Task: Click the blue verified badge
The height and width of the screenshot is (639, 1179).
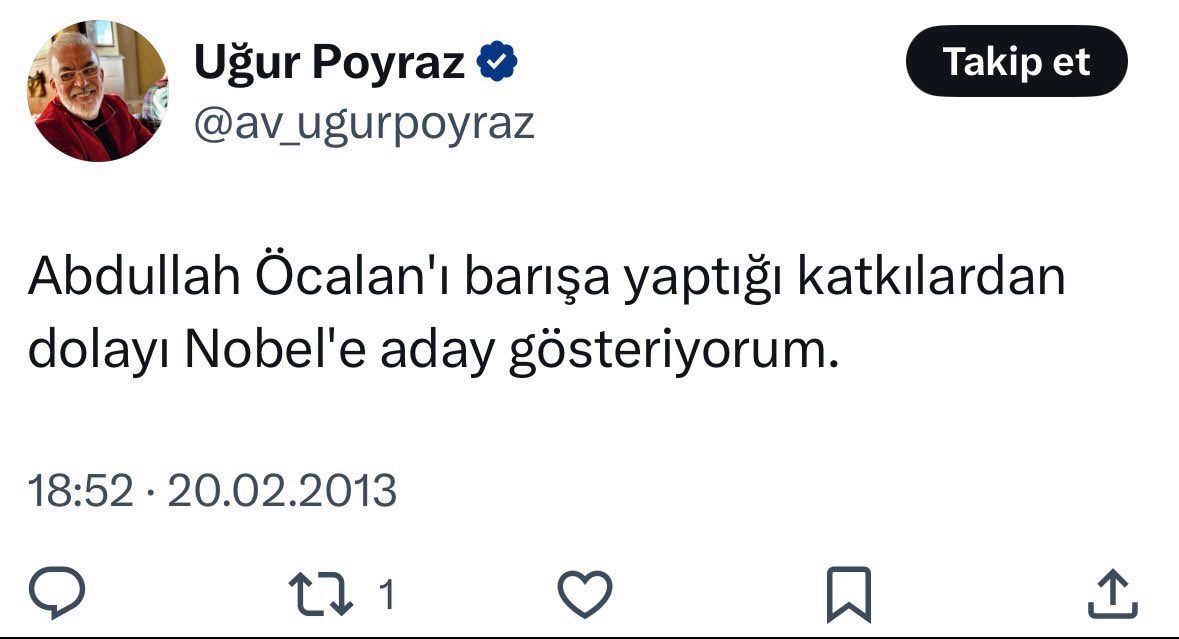Action: [497, 62]
